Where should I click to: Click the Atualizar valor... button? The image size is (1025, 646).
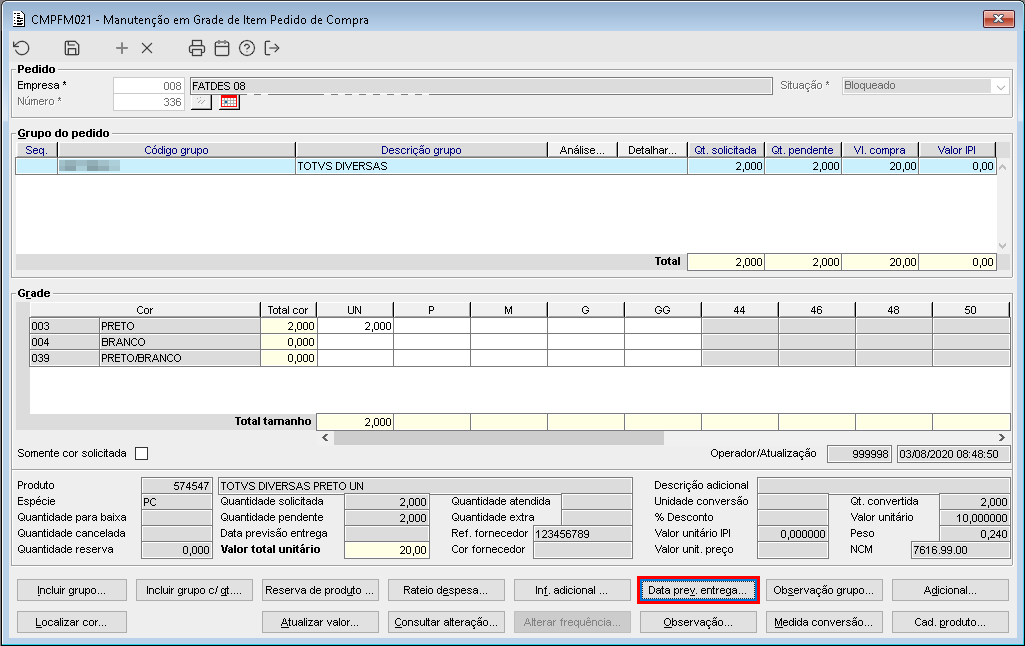[x=320, y=622]
